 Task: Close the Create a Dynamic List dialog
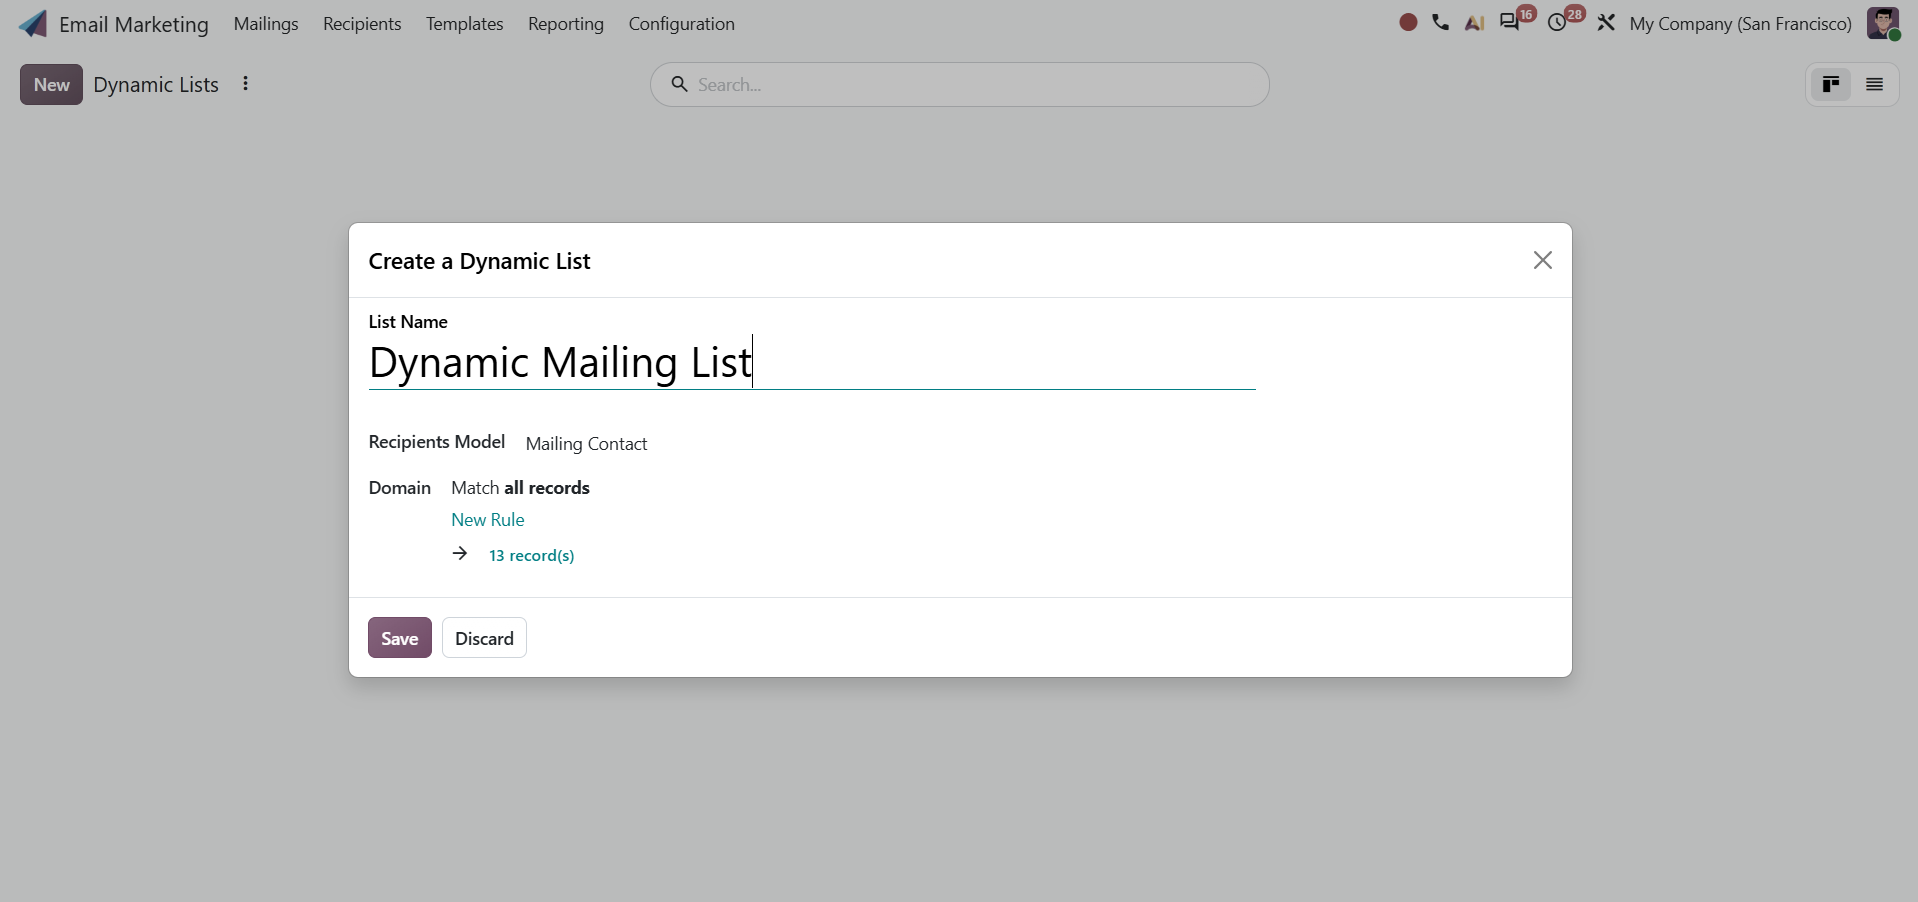coord(1543,260)
